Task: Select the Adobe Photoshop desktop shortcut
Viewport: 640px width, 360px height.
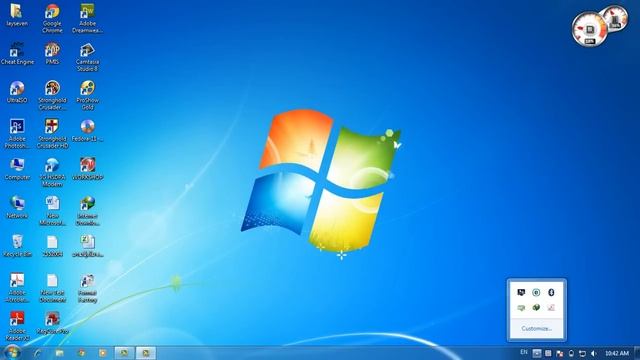Action: coord(17,134)
